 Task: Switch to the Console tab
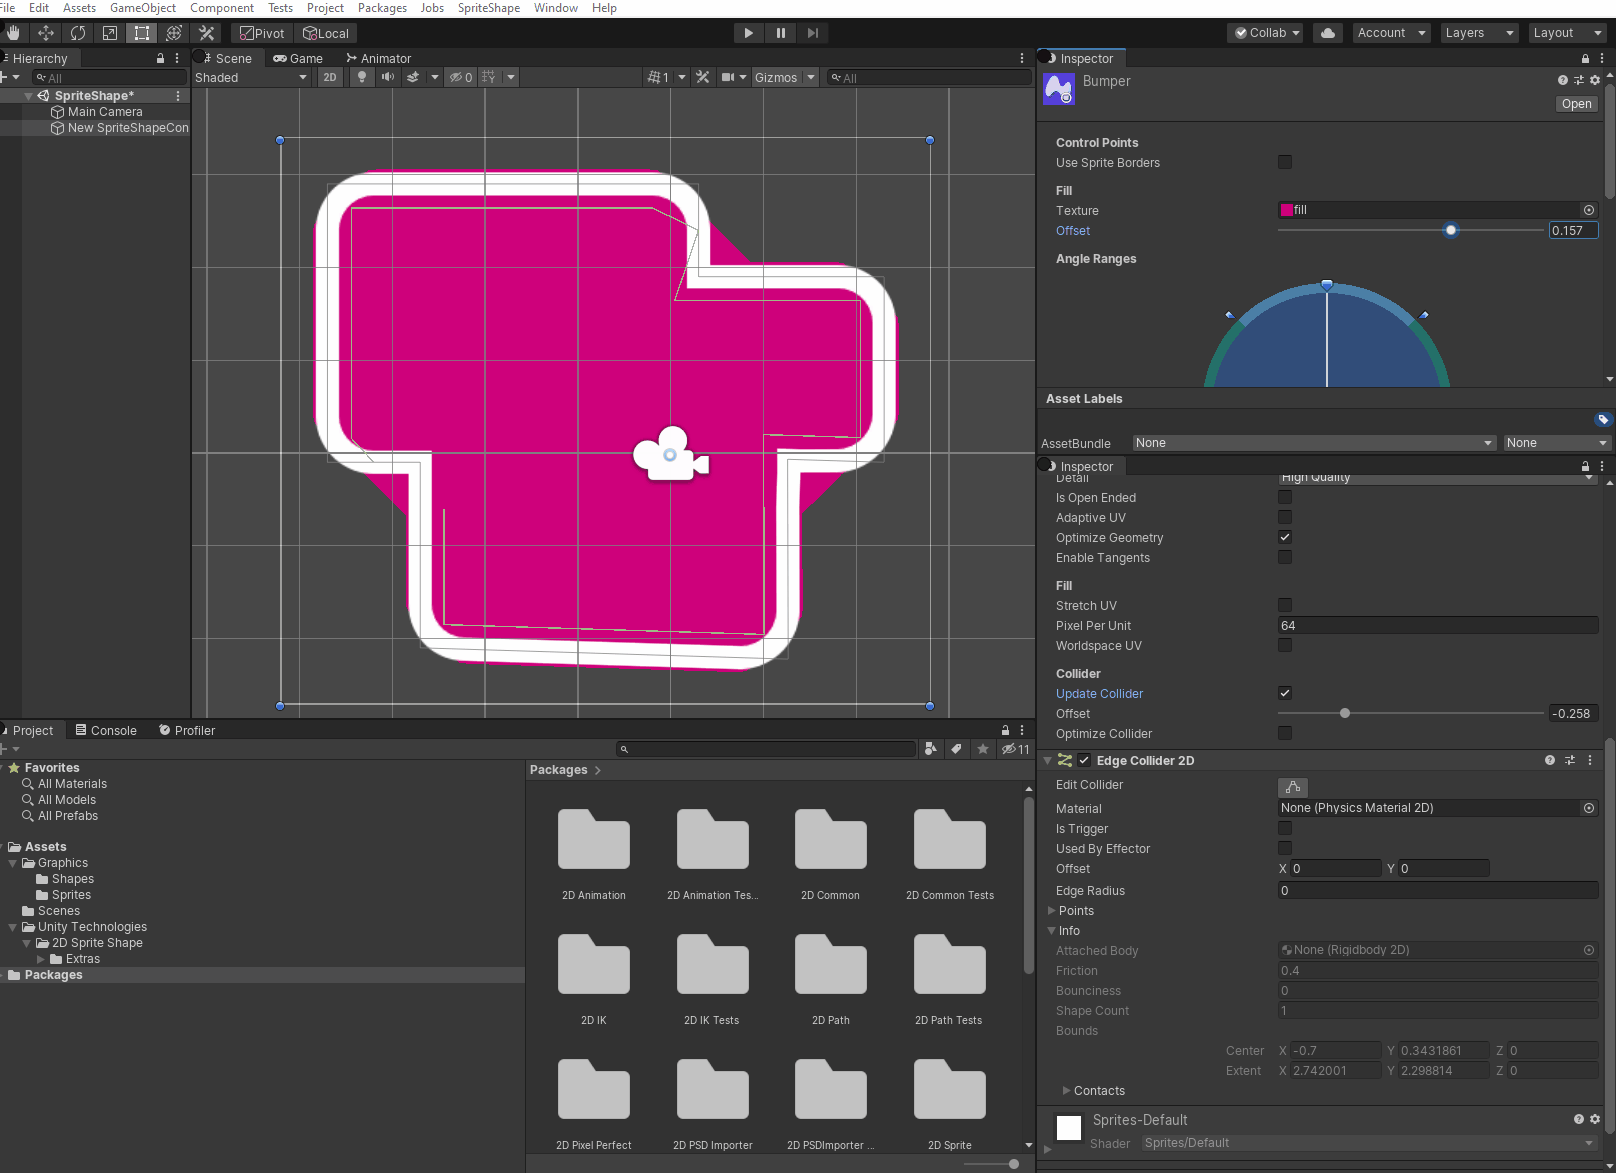(x=106, y=730)
